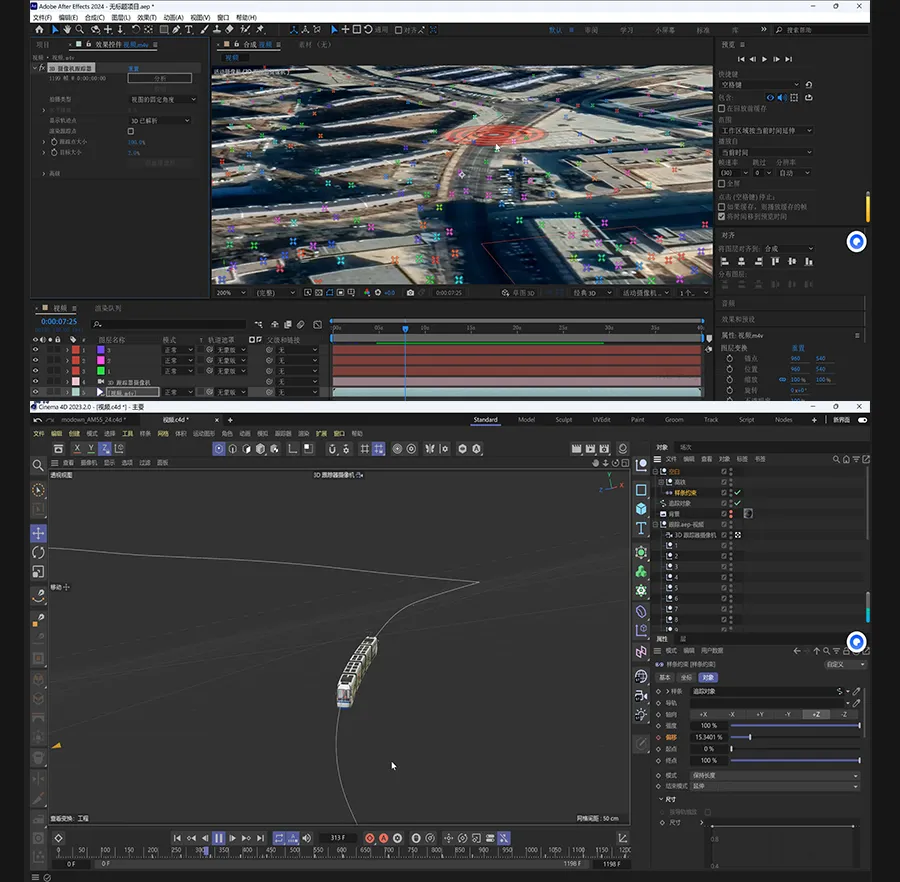Activate the Rotate tool in Cinema 4D sidebar
This screenshot has width=900, height=882.
click(38, 553)
